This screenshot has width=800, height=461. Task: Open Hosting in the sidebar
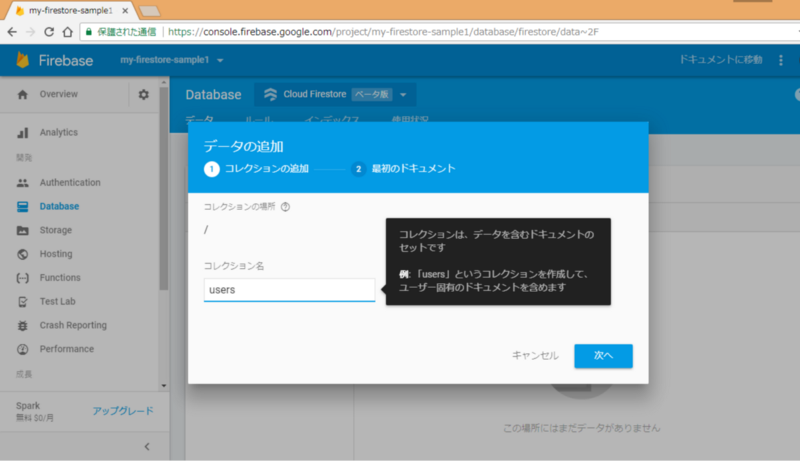(56, 254)
